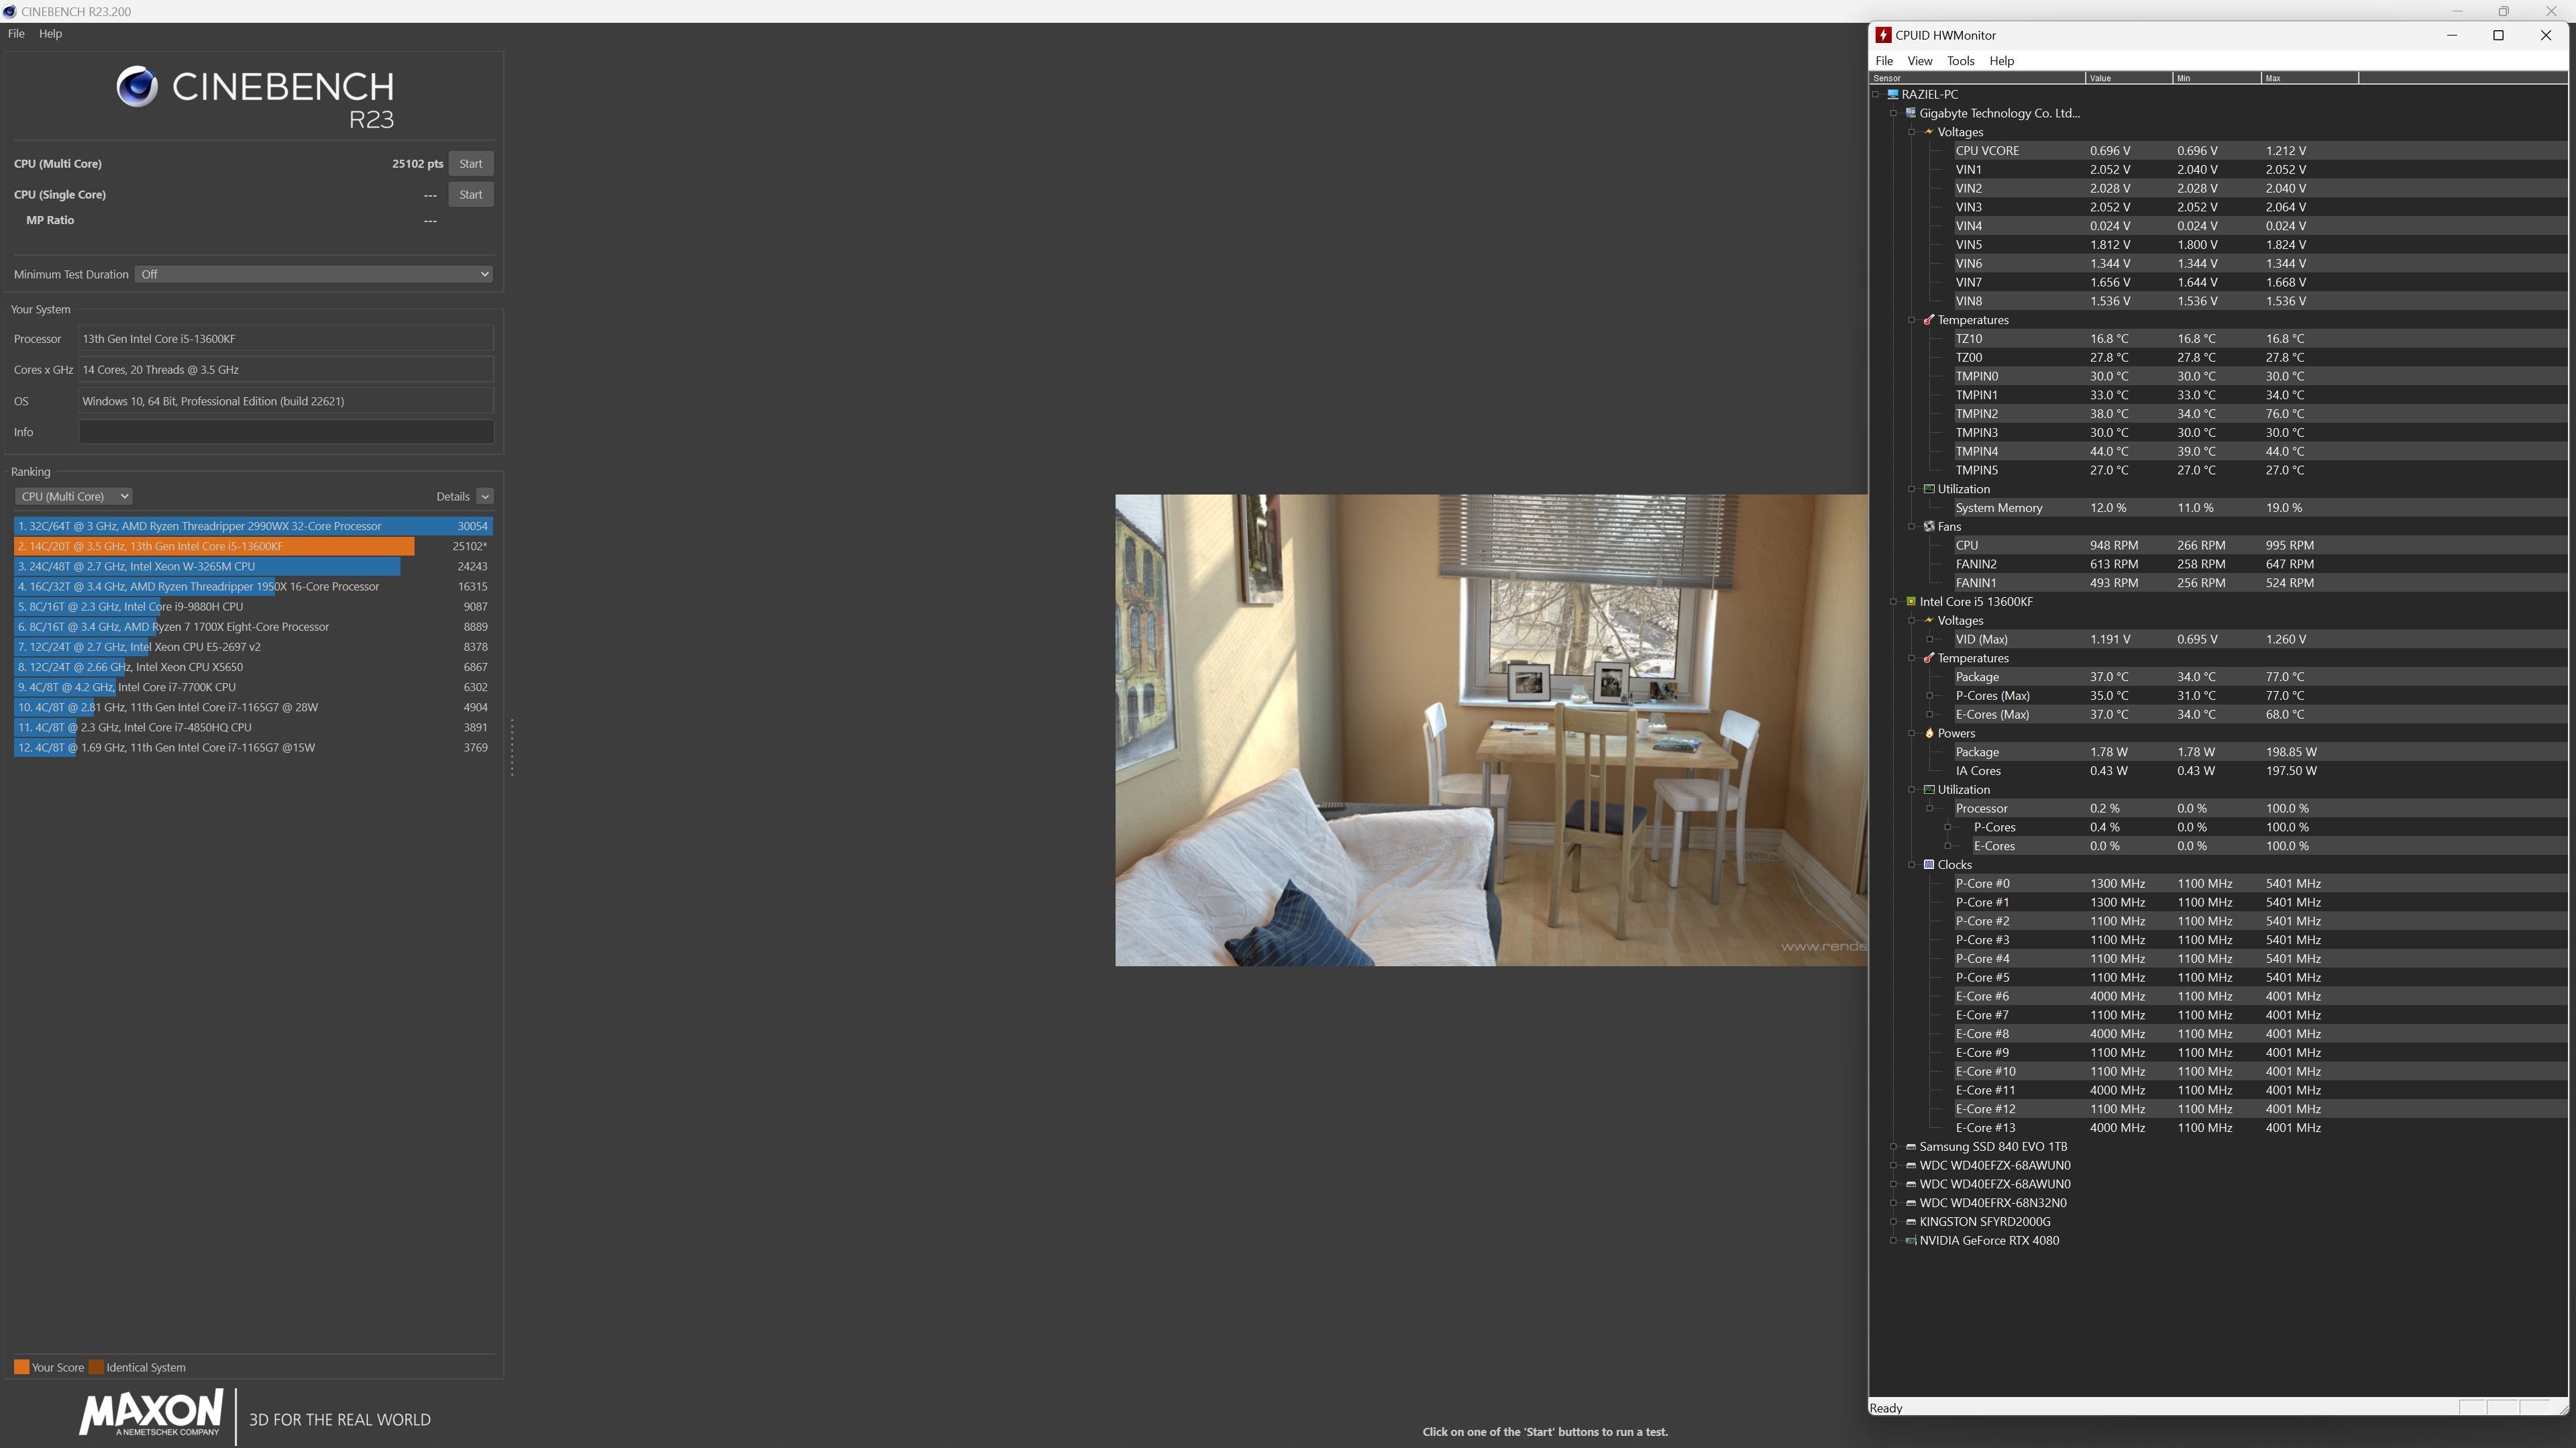The width and height of the screenshot is (2576, 1448).
Task: Select the VID (Max) voltage row
Action: coord(2260,639)
